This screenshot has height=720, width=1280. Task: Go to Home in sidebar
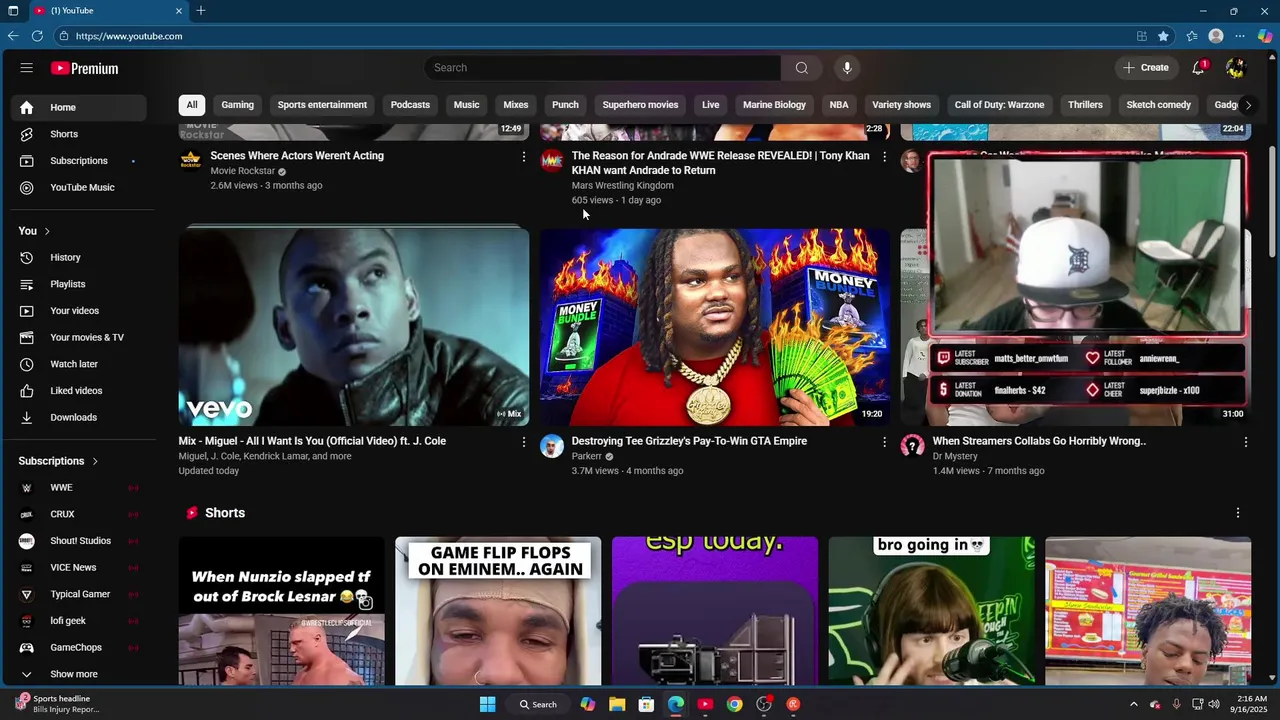(78, 107)
